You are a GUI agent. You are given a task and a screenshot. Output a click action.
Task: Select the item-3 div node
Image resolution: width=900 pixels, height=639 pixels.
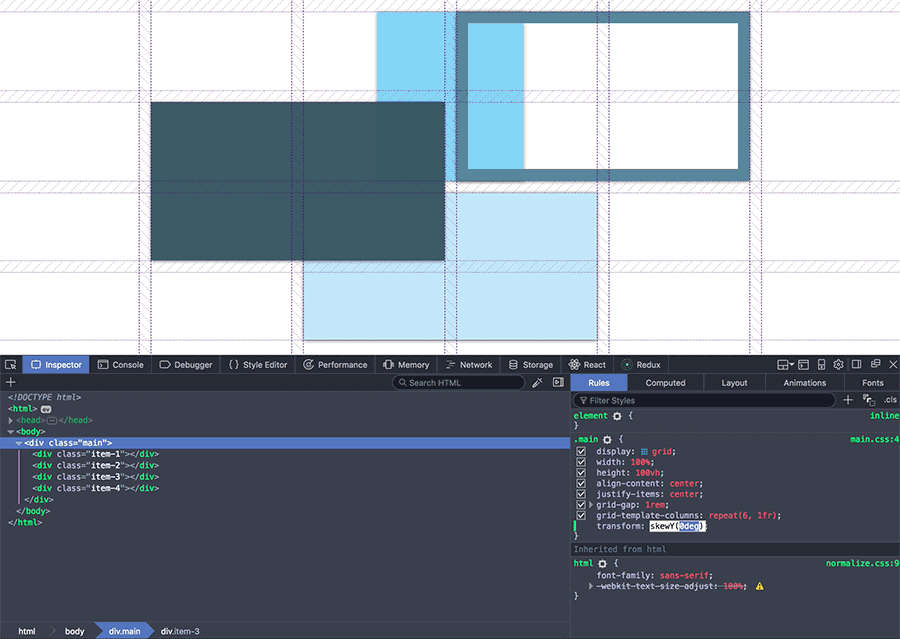point(95,477)
